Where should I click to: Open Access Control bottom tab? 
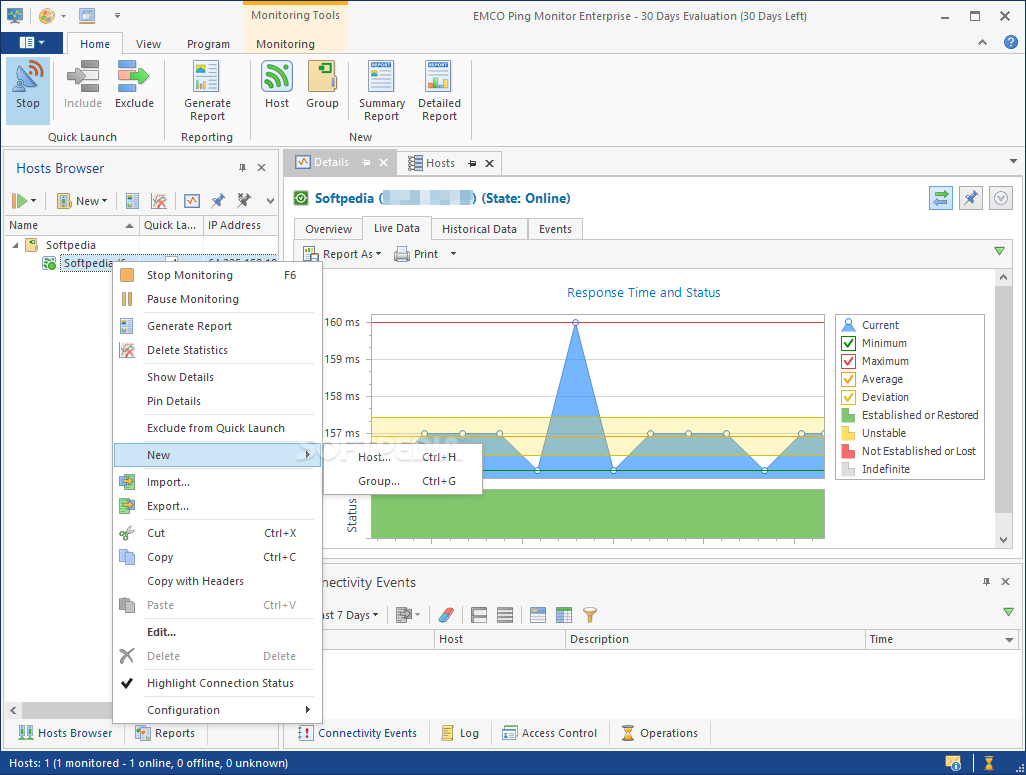(x=550, y=733)
